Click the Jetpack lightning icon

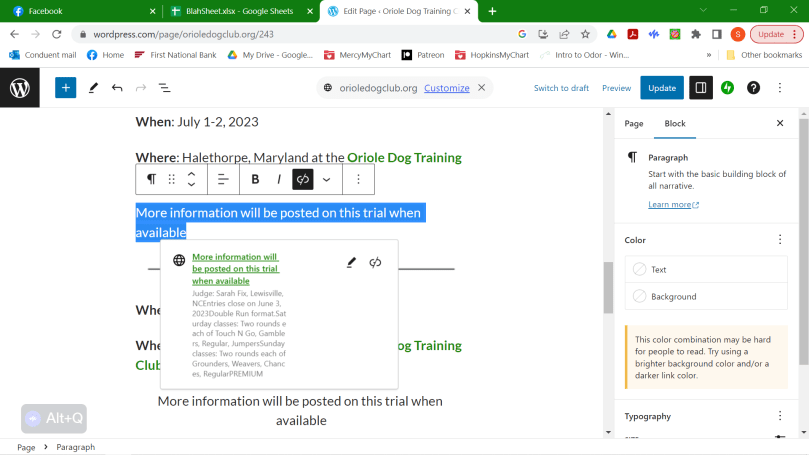(728, 88)
